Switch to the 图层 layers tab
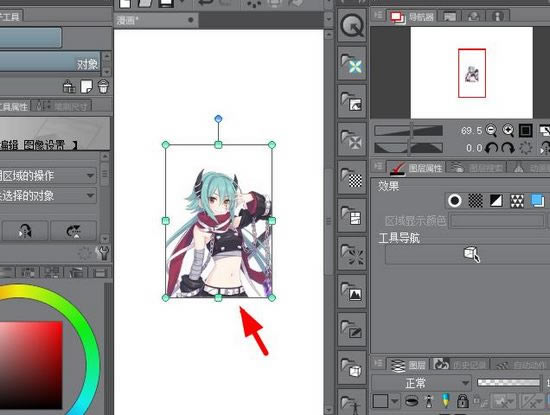 click(x=408, y=365)
